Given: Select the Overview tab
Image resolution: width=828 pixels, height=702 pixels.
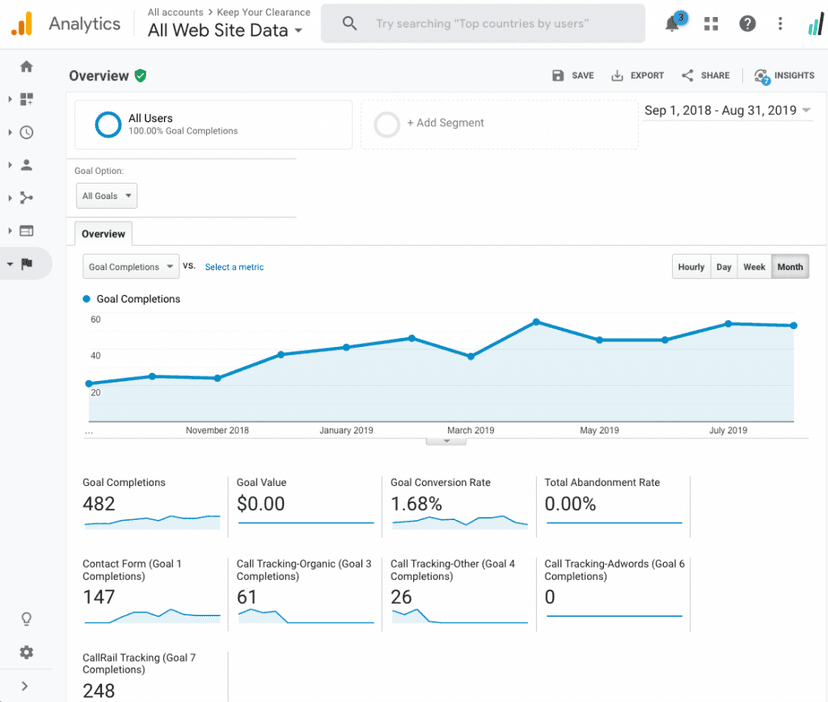Looking at the screenshot, I should (103, 234).
